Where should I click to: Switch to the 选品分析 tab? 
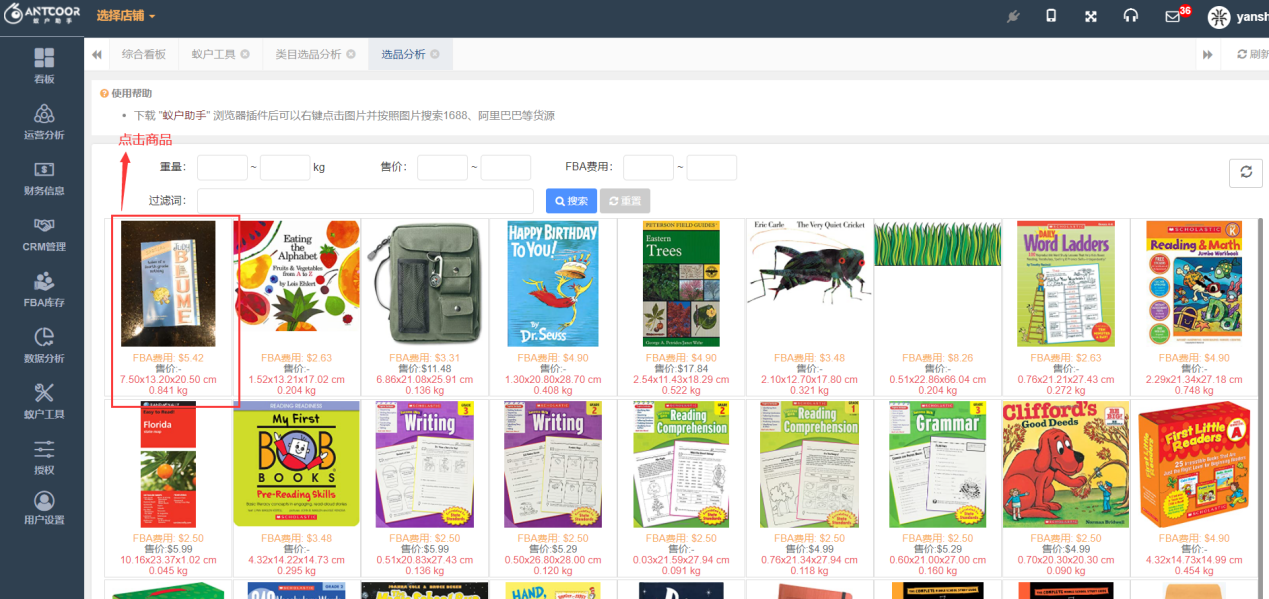pyautogui.click(x=403, y=54)
